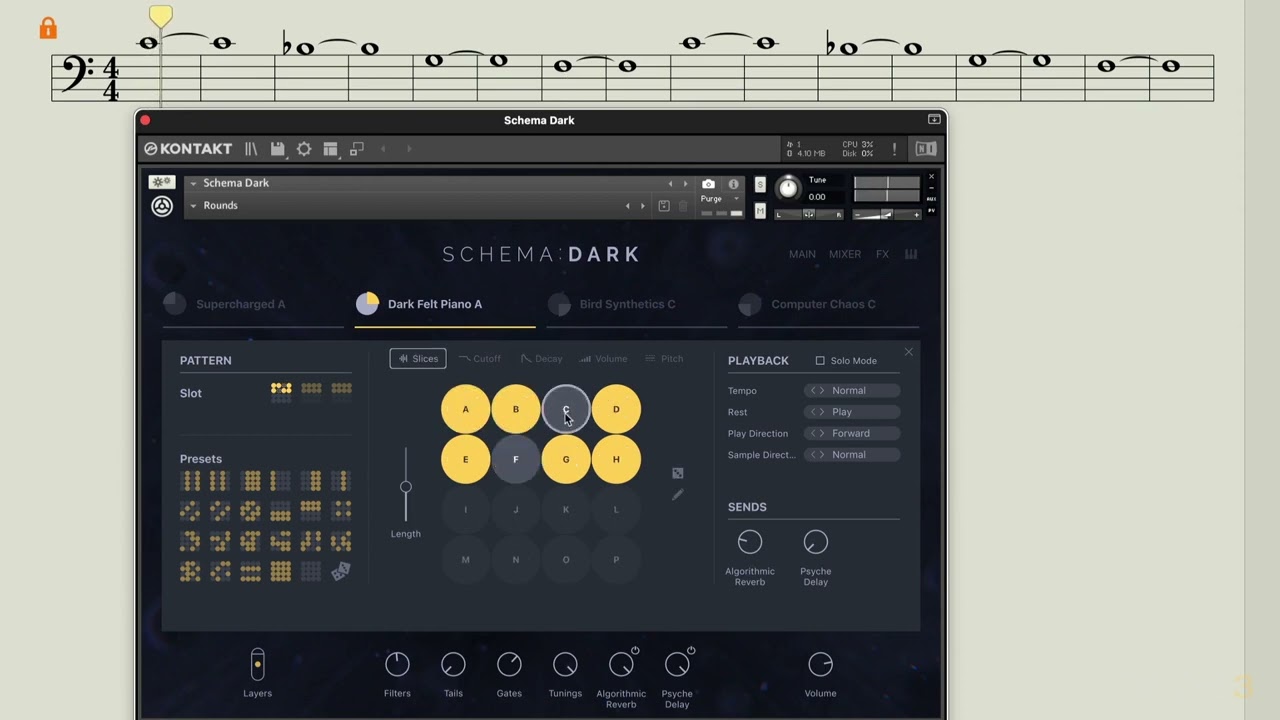Click the exclamation warning icon in Kontakt
The width and height of the screenshot is (1280, 720).
coord(894,149)
